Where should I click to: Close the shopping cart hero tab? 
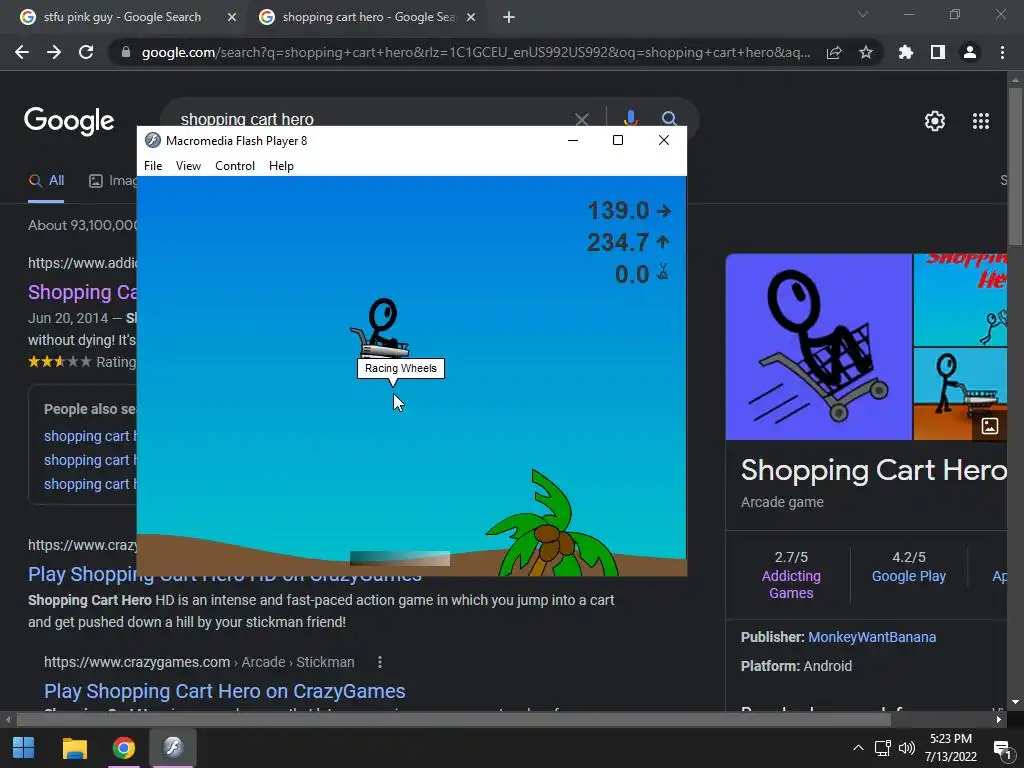tap(471, 18)
